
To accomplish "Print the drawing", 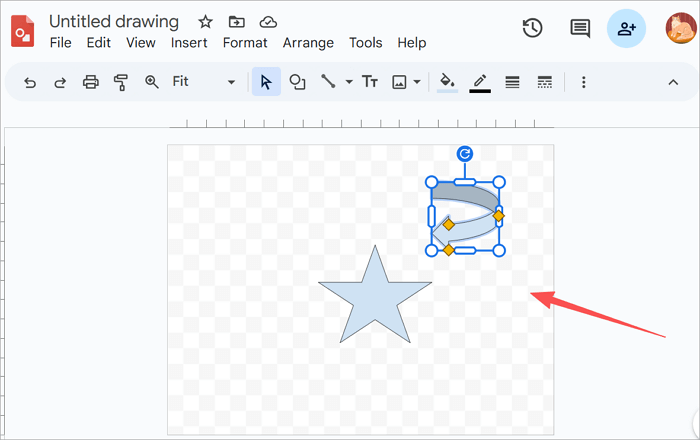I will (91, 82).
